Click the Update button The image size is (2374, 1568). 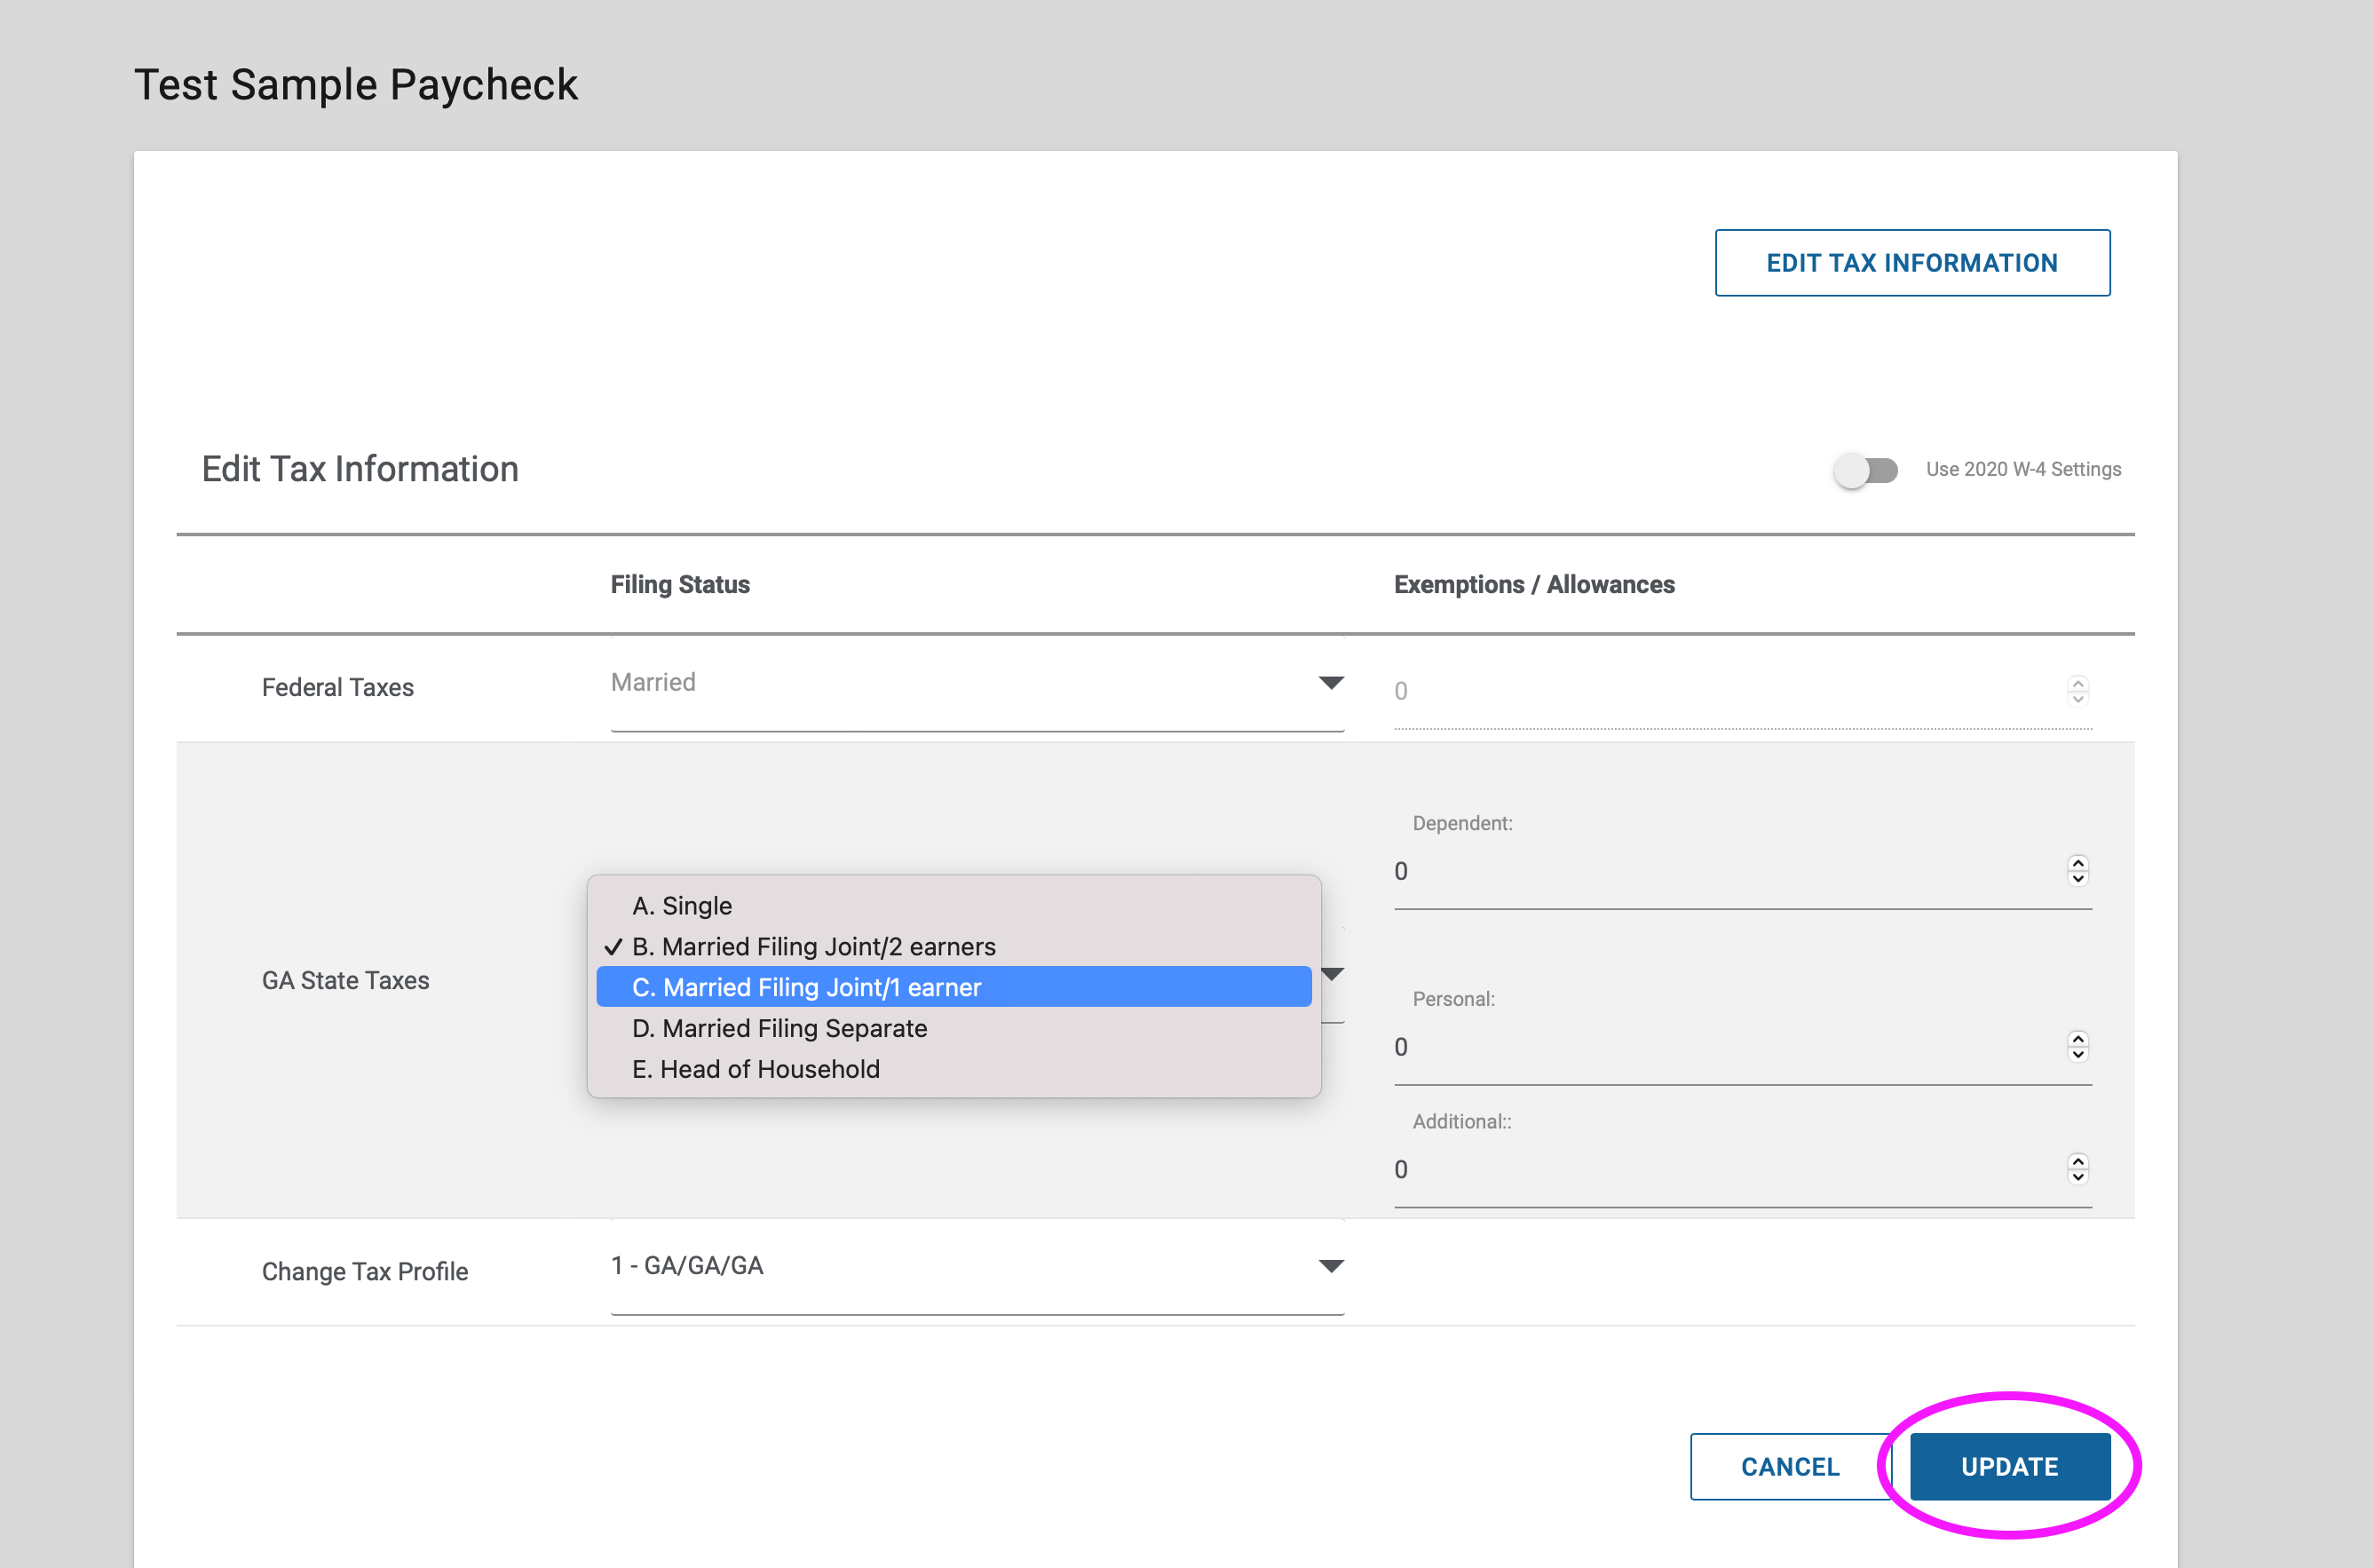click(x=2009, y=1466)
